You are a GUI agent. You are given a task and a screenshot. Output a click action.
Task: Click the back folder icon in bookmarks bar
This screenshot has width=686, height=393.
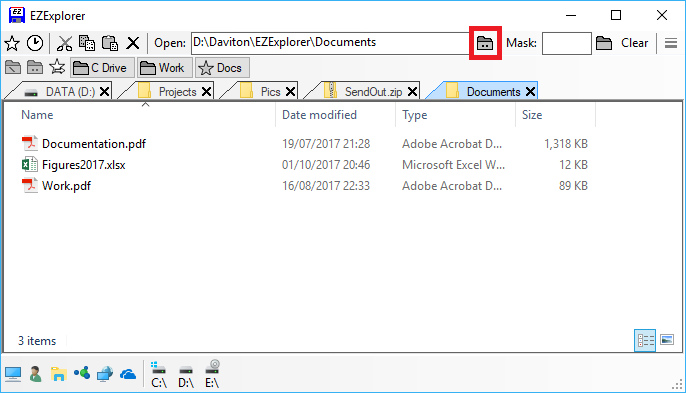(x=13, y=67)
